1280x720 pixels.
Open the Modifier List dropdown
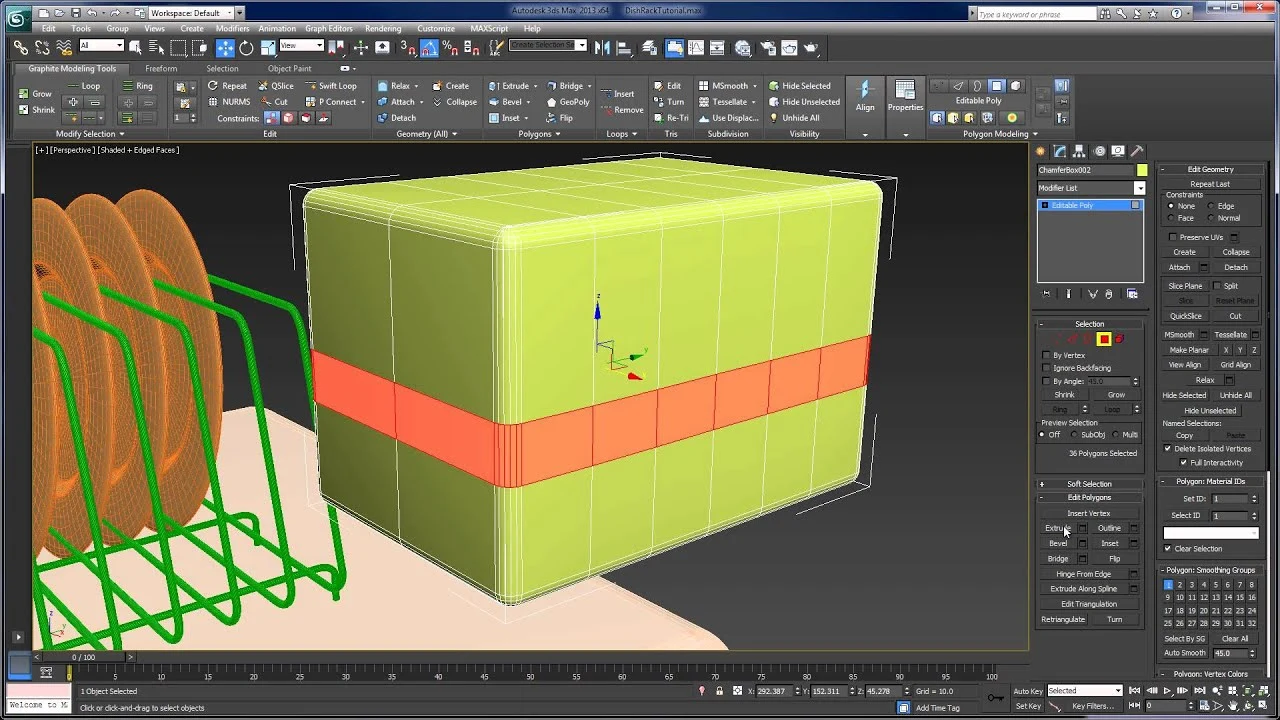(1140, 188)
